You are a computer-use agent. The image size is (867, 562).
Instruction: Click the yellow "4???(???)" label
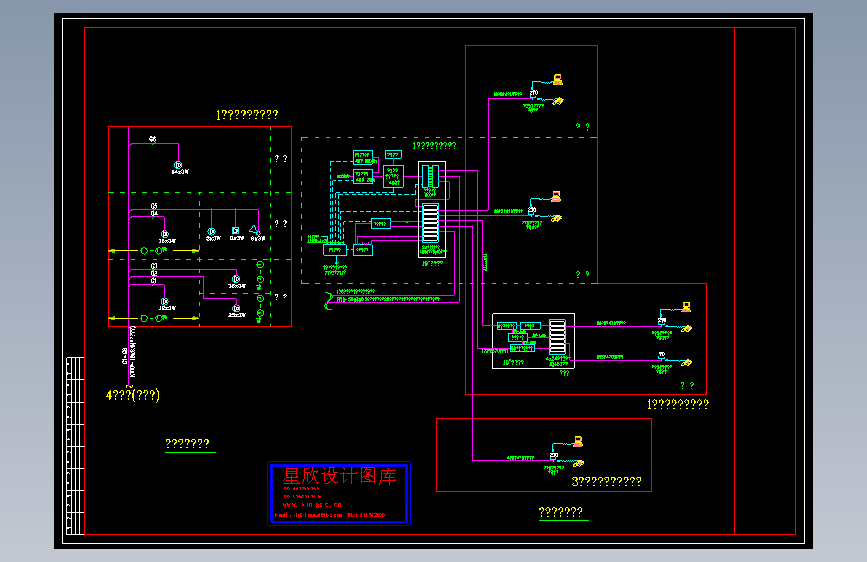click(x=133, y=395)
